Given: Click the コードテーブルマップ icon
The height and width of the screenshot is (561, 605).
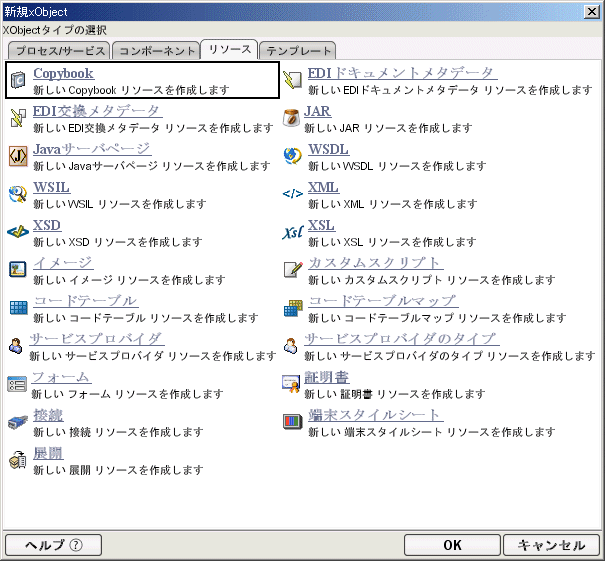Looking at the screenshot, I should coord(293,308).
